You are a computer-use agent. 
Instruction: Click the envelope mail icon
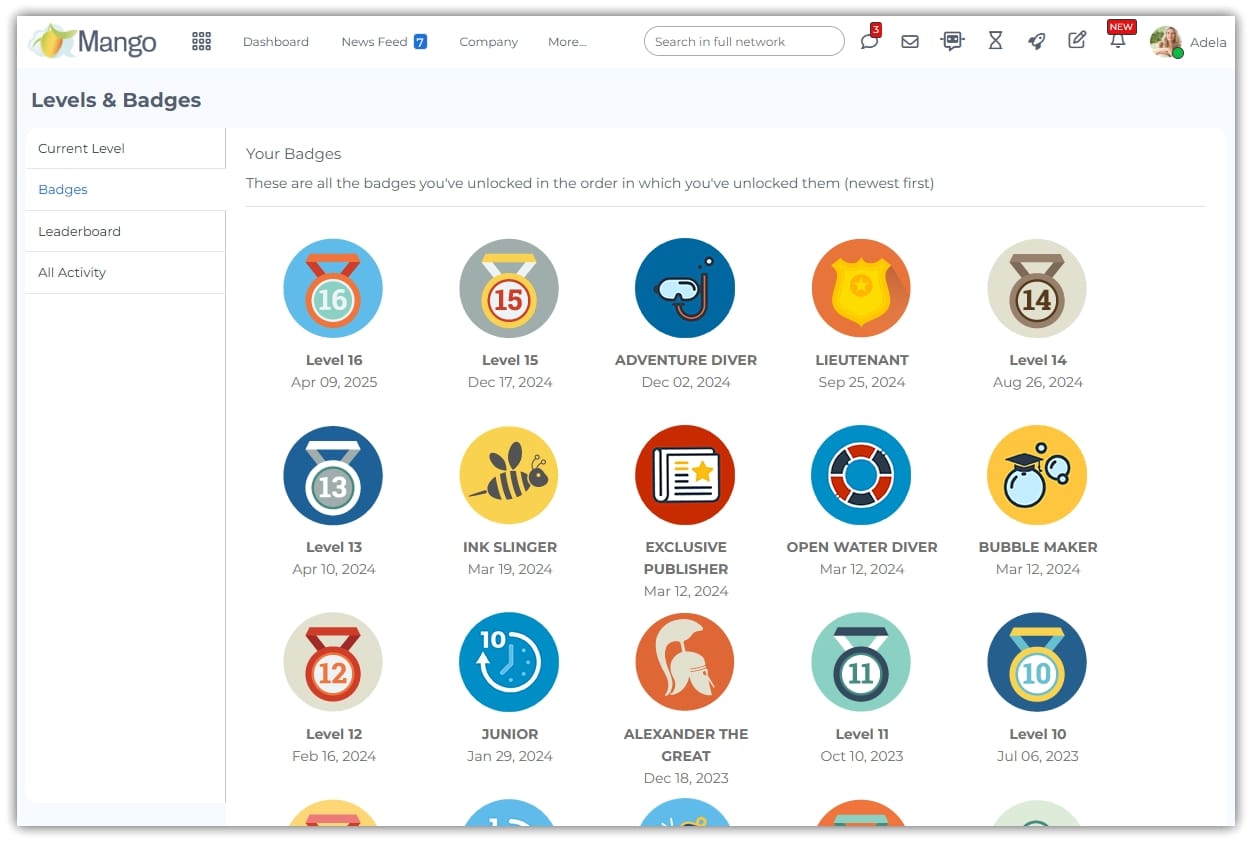coord(910,41)
